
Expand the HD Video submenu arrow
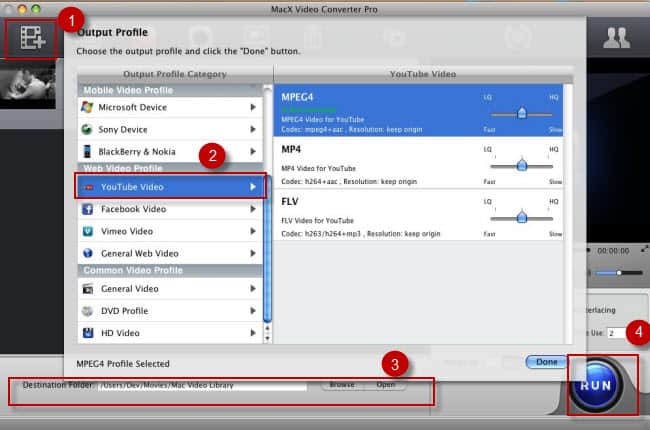click(x=253, y=333)
